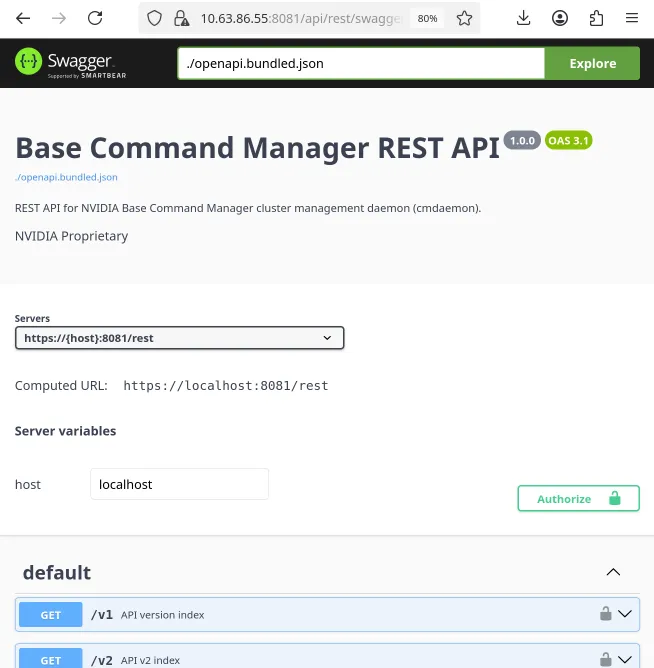Screen dimensions: 654x668
Task: Open the browser hamburger menu
Action: pyautogui.click(x=632, y=18)
